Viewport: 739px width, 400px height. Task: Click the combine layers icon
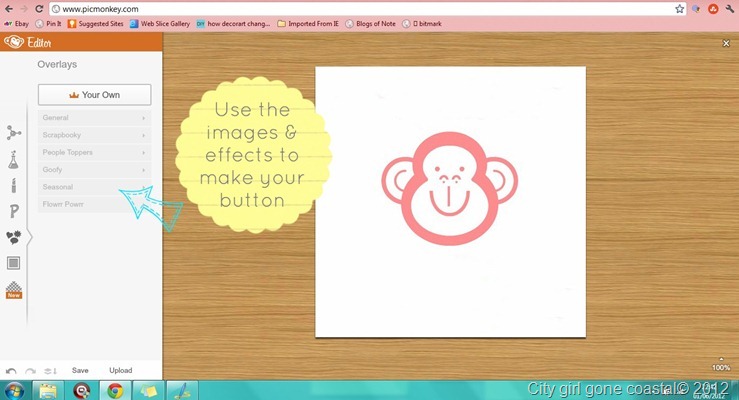coord(50,371)
